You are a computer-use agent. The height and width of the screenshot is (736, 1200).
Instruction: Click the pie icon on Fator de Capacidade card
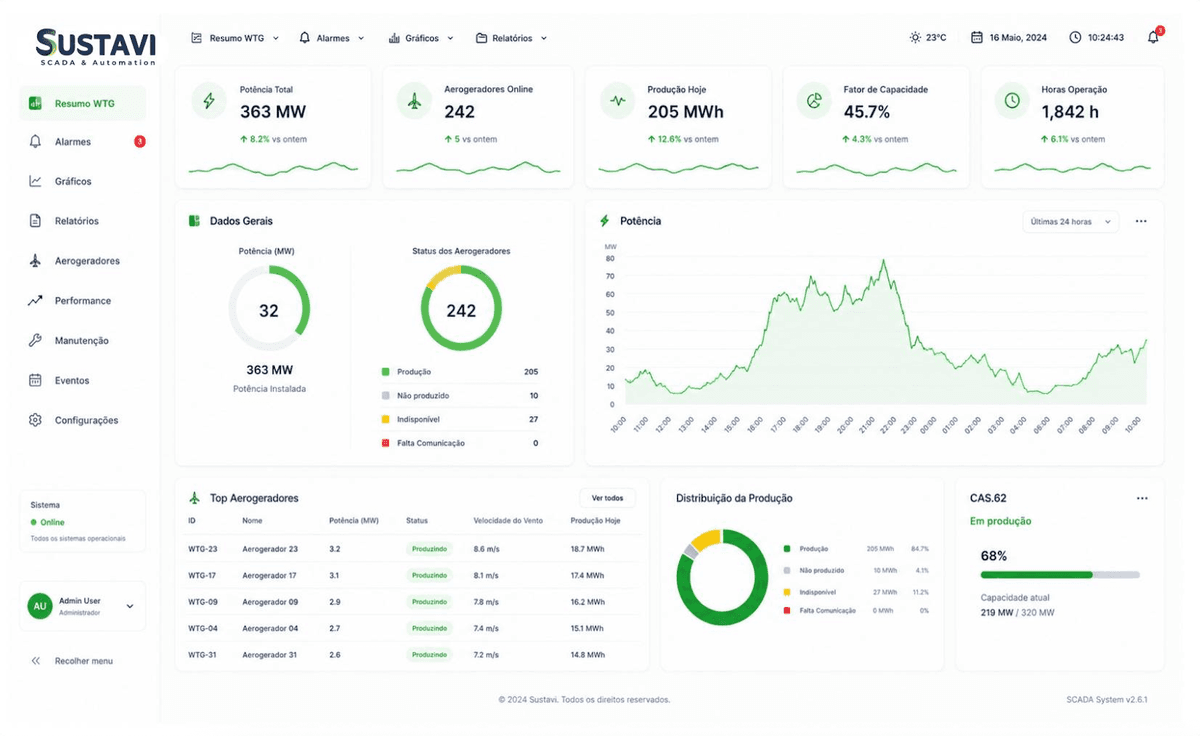814,101
